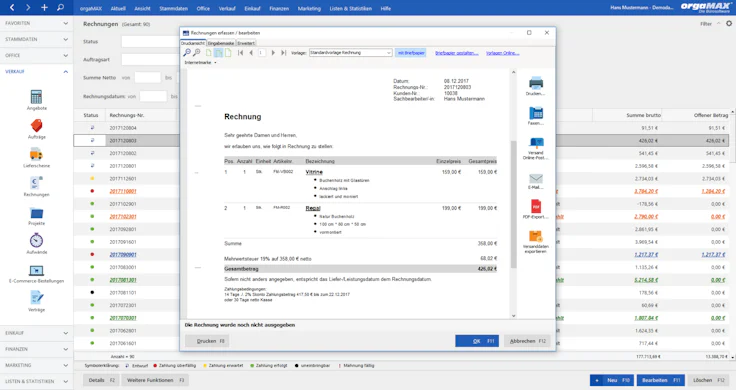Image resolution: width=736 pixels, height=390 pixels.
Task: Expand the Einkauf sidebar section
Action: (x=36, y=333)
